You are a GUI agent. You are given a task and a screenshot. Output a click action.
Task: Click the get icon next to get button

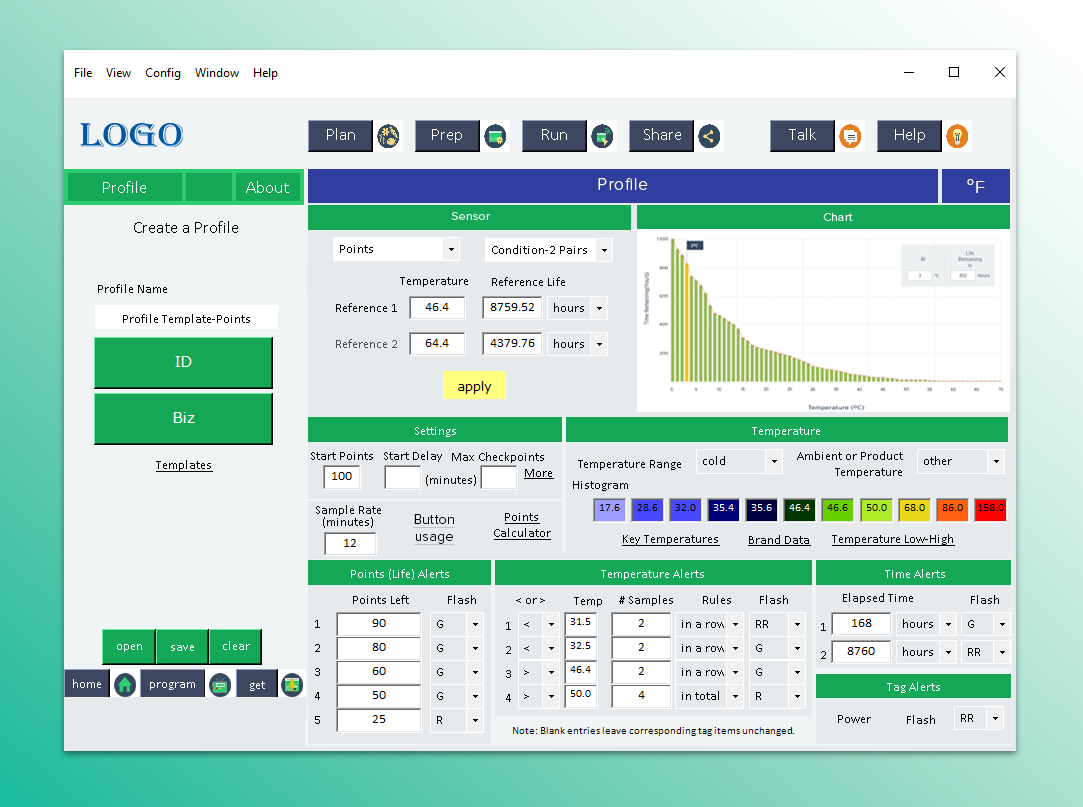point(292,685)
